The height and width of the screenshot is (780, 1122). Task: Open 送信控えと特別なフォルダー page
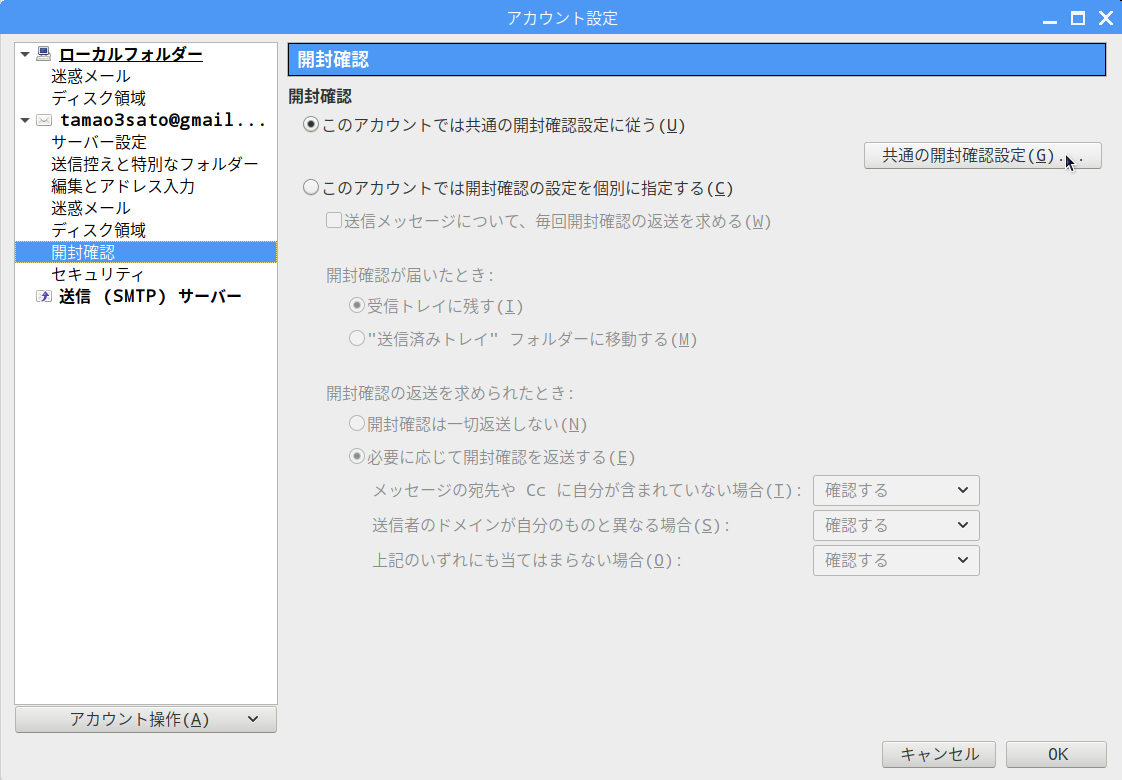155,164
